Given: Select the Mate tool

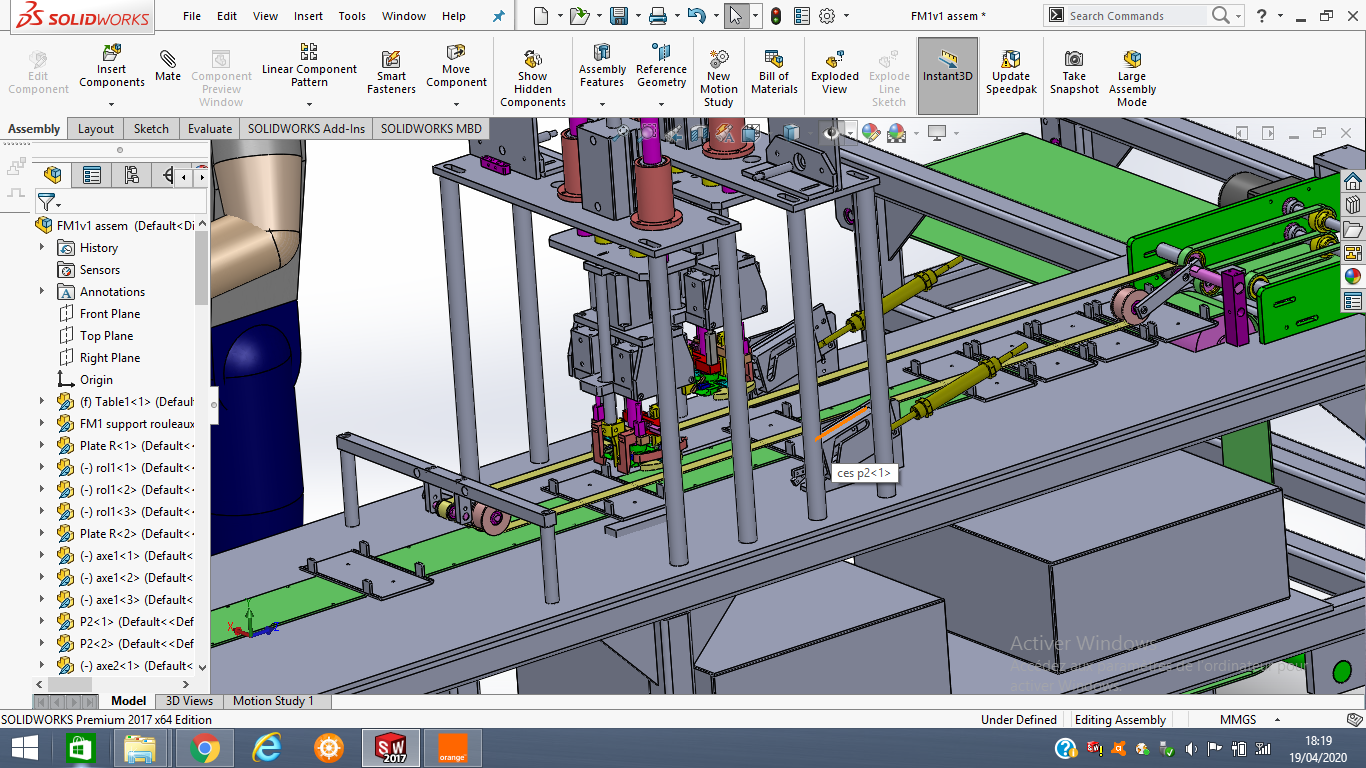Looking at the screenshot, I should 168,66.
